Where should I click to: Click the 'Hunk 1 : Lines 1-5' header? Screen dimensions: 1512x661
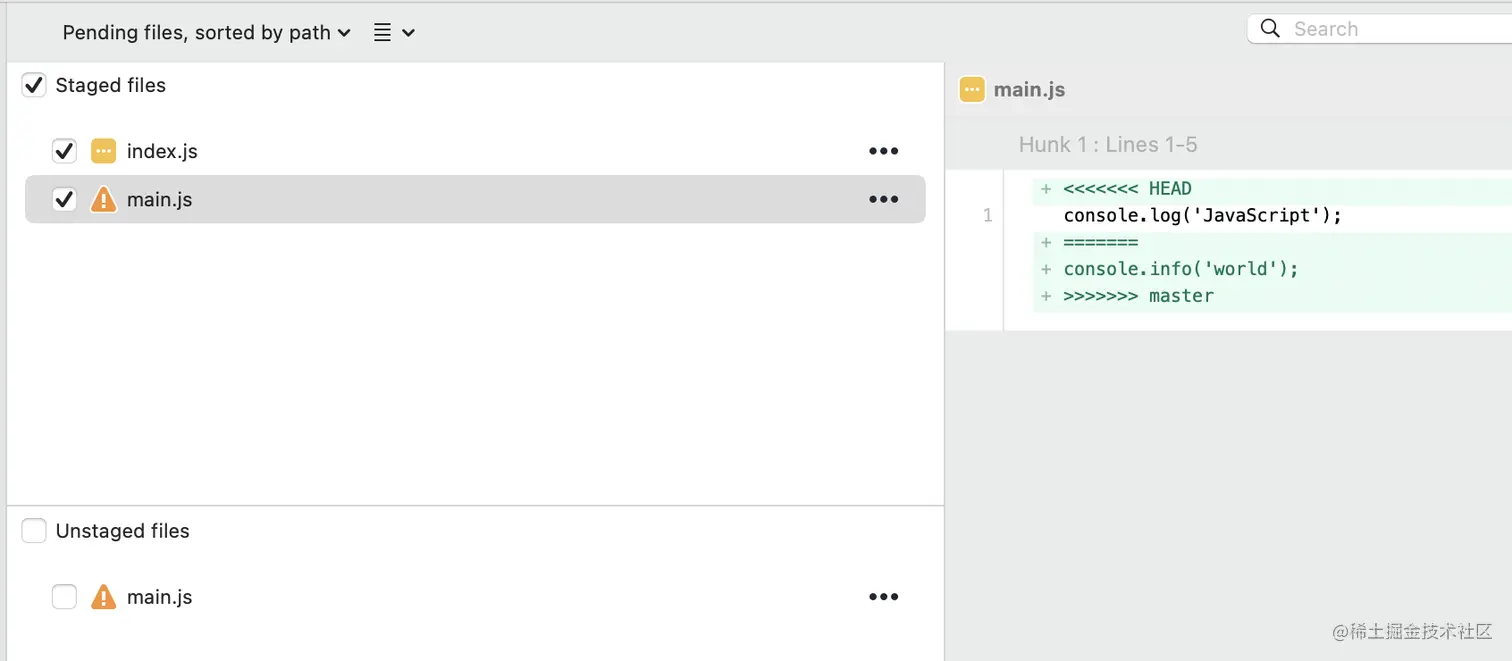coord(1108,144)
